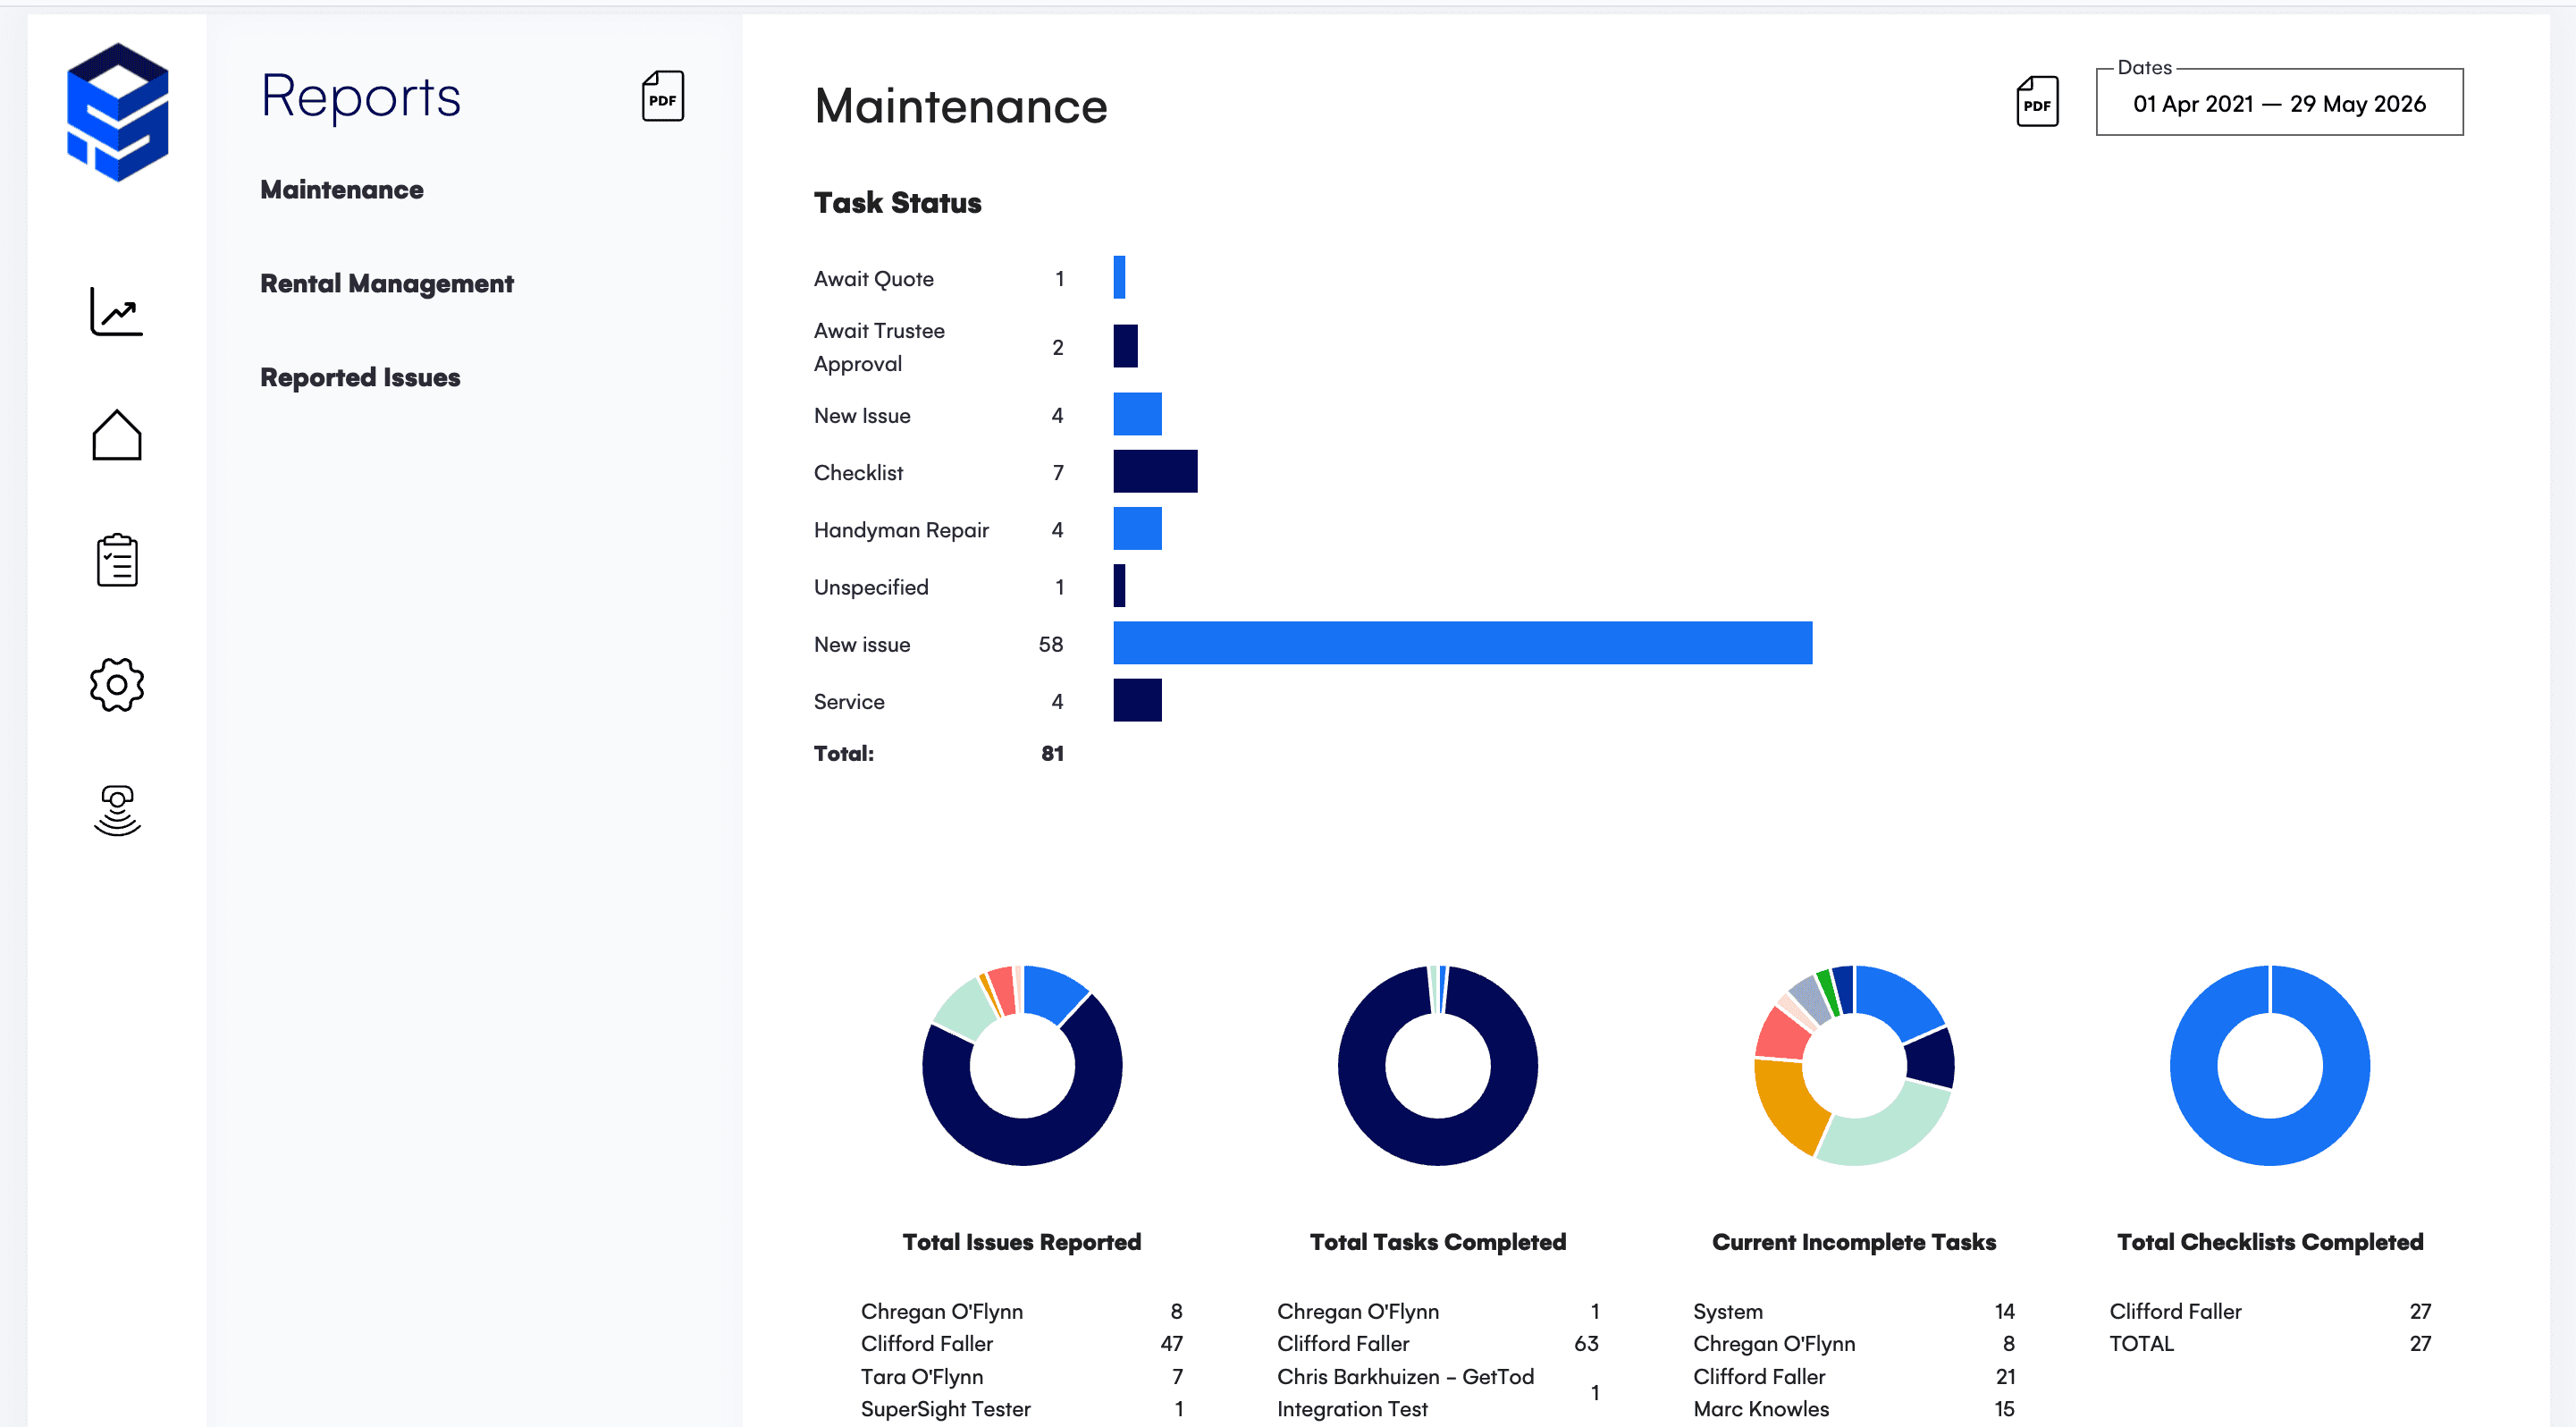Image resolution: width=2576 pixels, height=1427 pixels.
Task: Click 'Tara O'Flynn' under Total Issues Reported
Action: (x=922, y=1377)
